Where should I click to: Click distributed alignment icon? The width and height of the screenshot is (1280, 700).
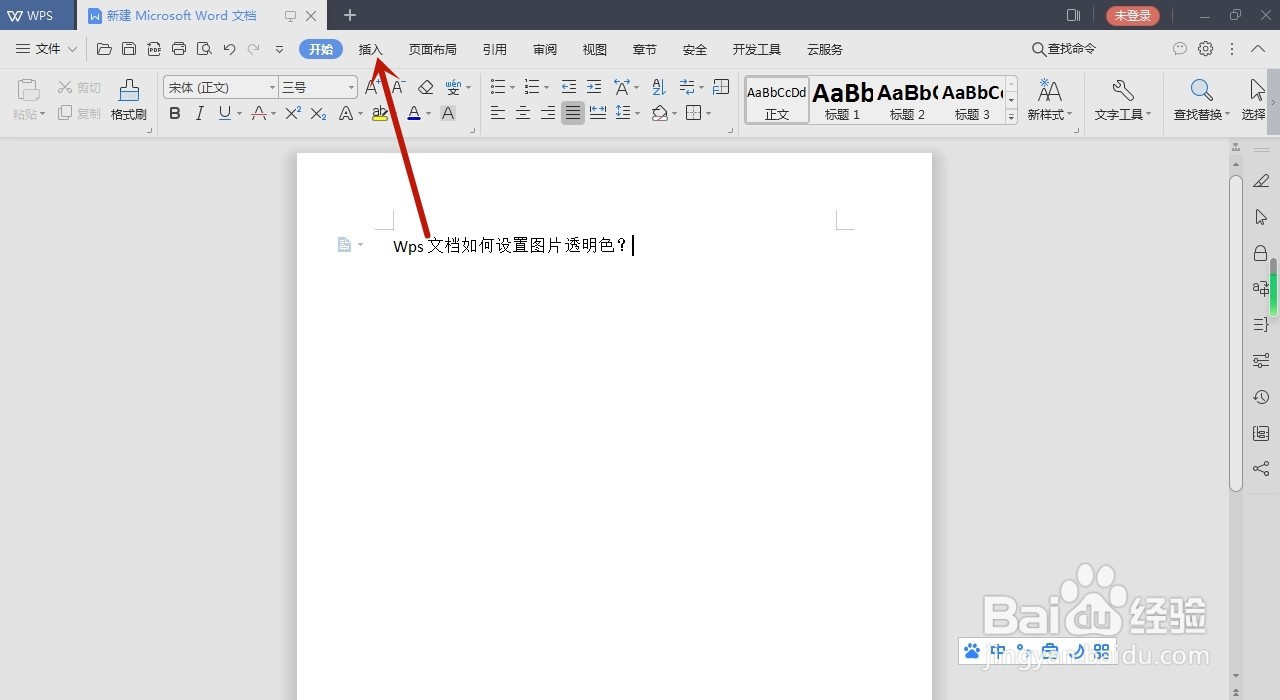click(598, 114)
